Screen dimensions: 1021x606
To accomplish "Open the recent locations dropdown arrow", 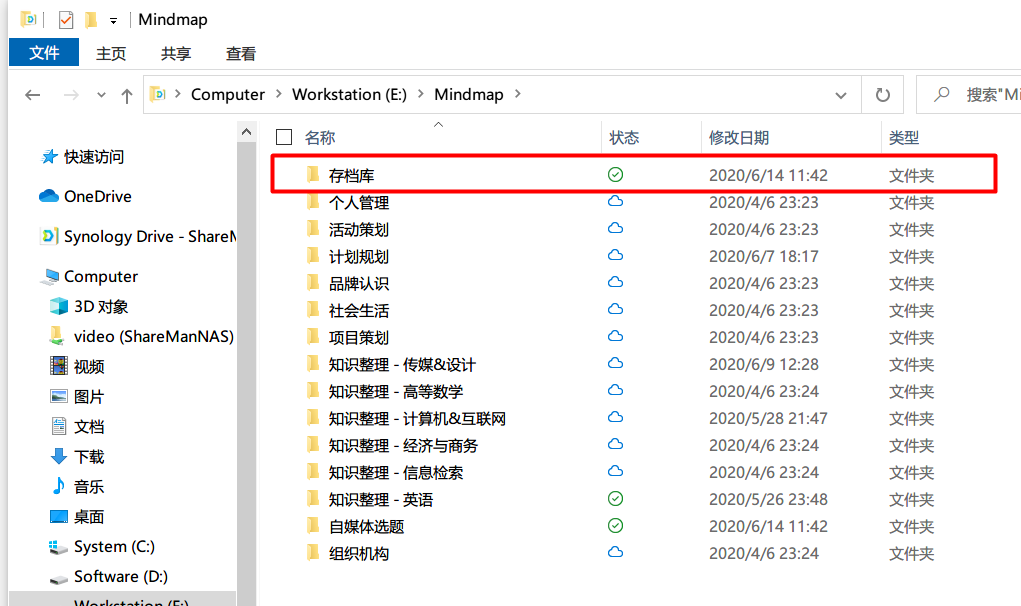I will 101,95.
